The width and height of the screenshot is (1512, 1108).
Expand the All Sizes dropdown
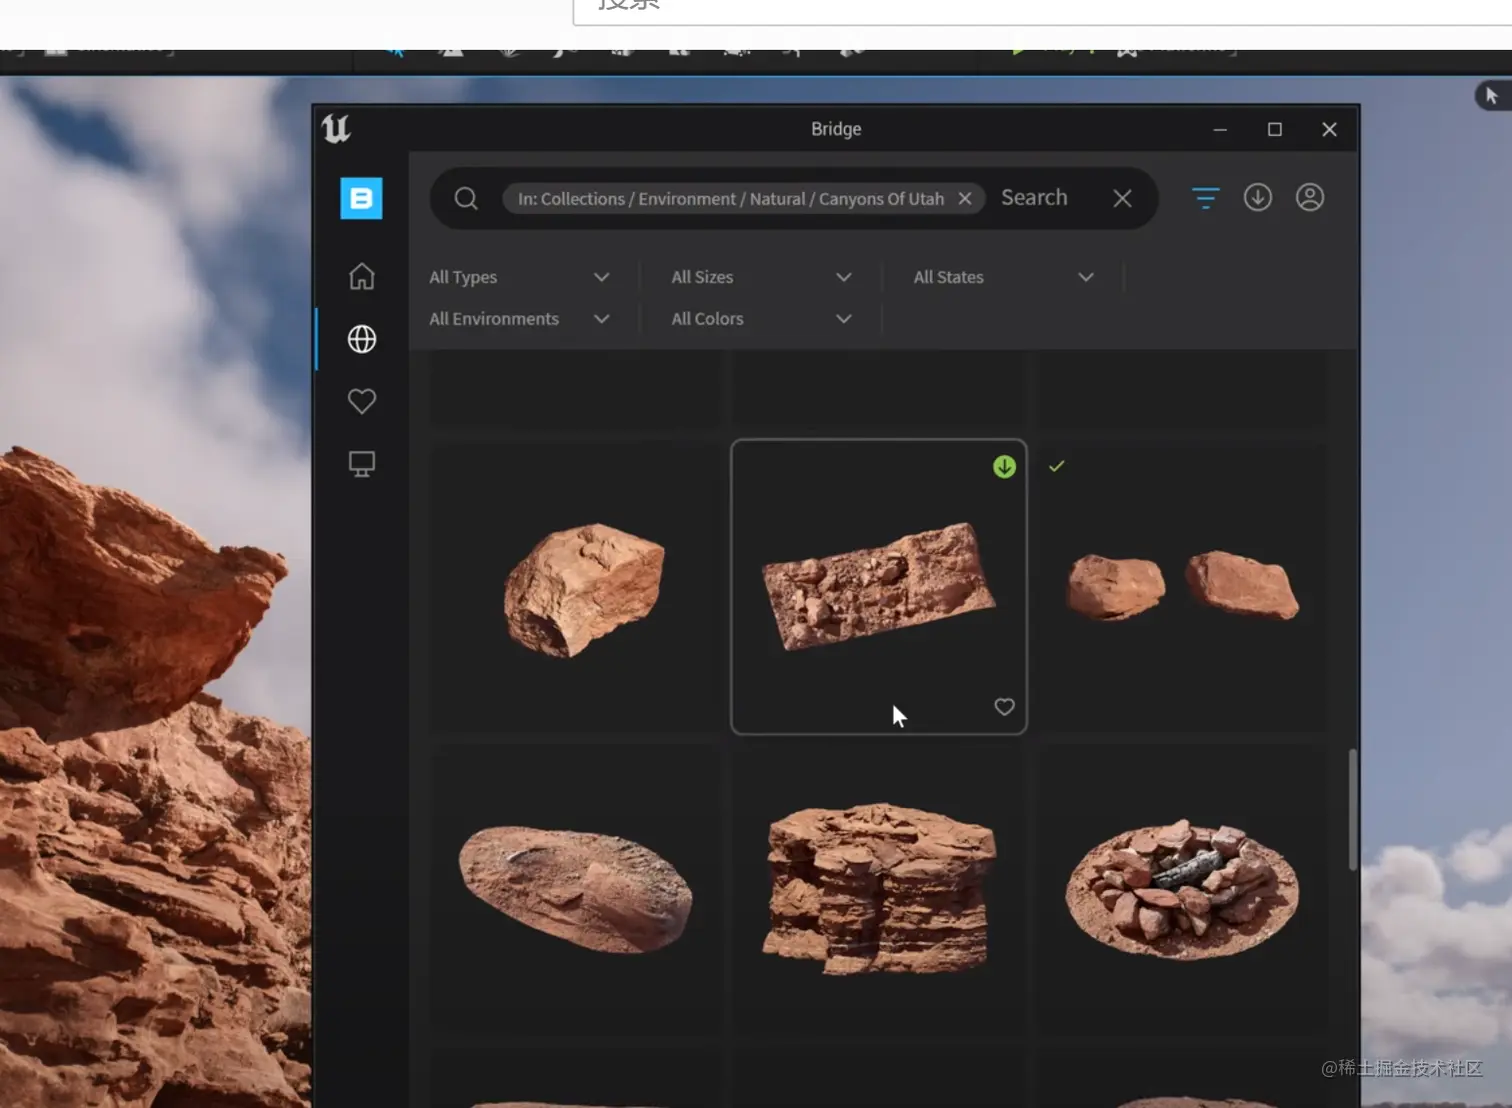761,277
